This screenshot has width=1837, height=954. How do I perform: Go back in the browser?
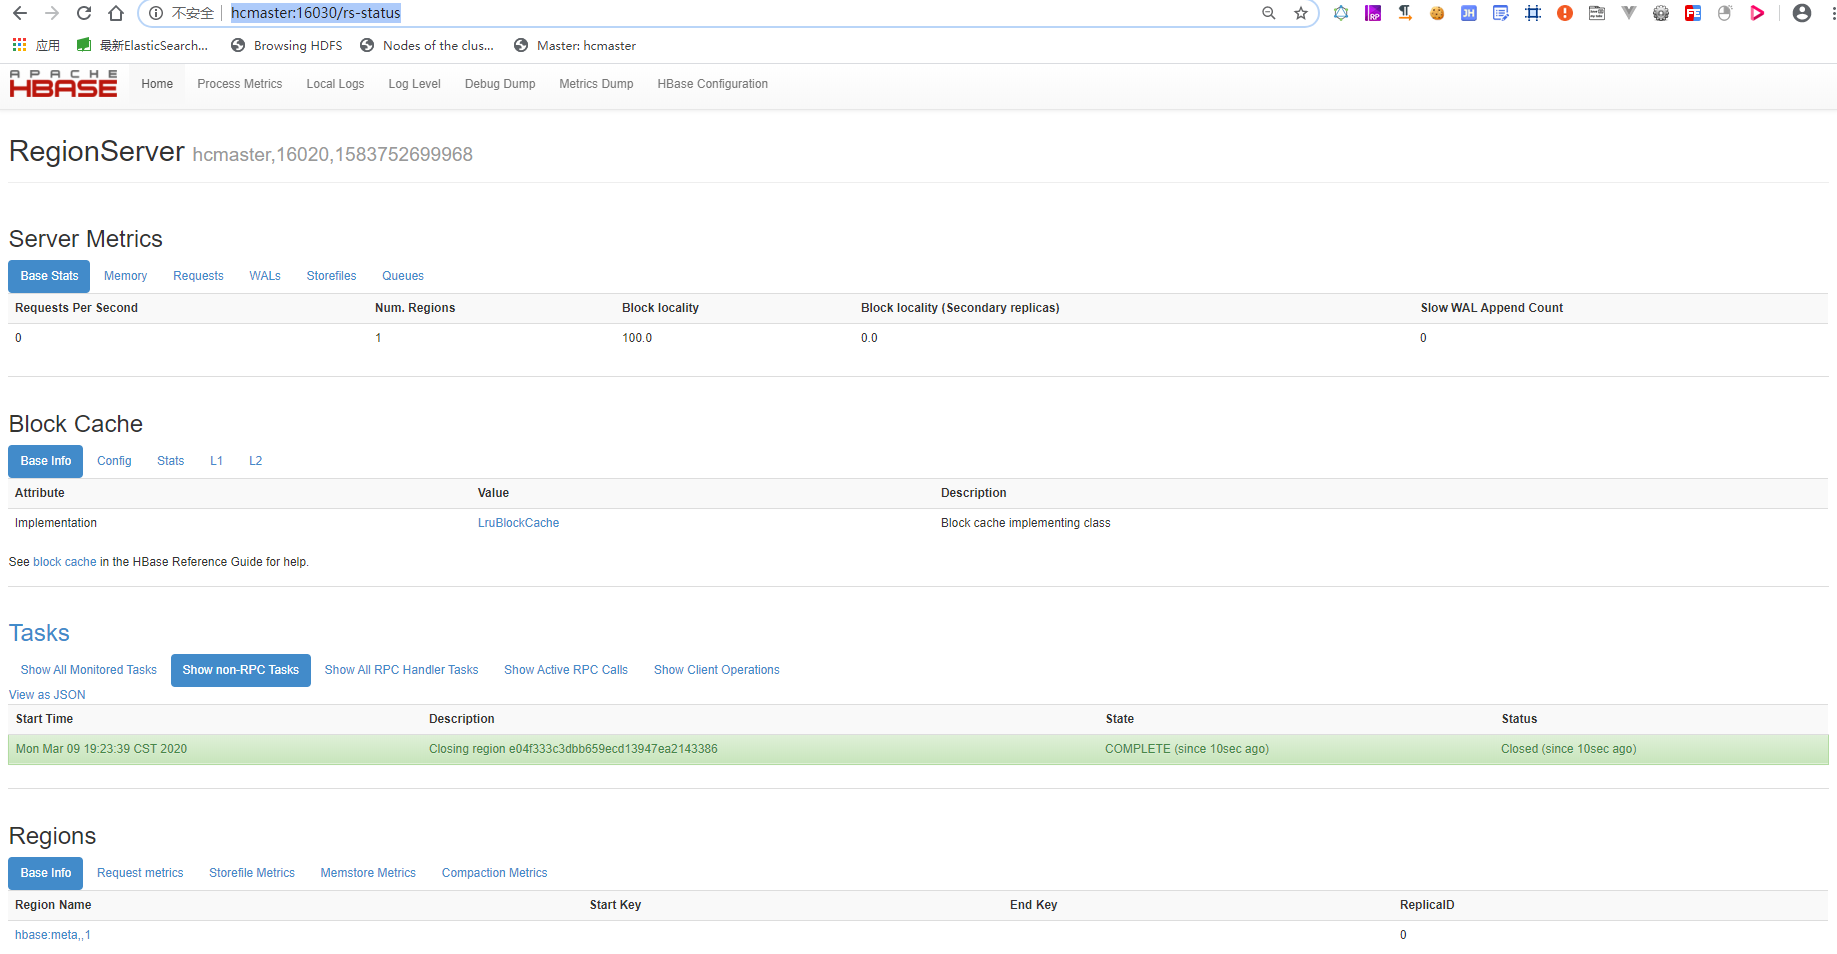tap(20, 13)
